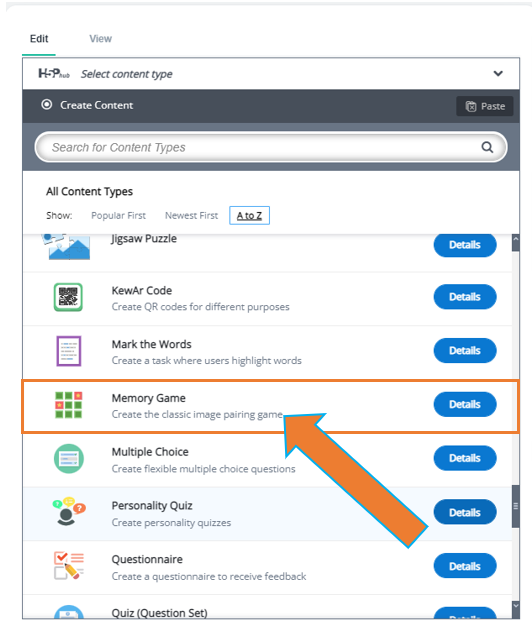Click the Paste button

pyautogui.click(x=485, y=106)
